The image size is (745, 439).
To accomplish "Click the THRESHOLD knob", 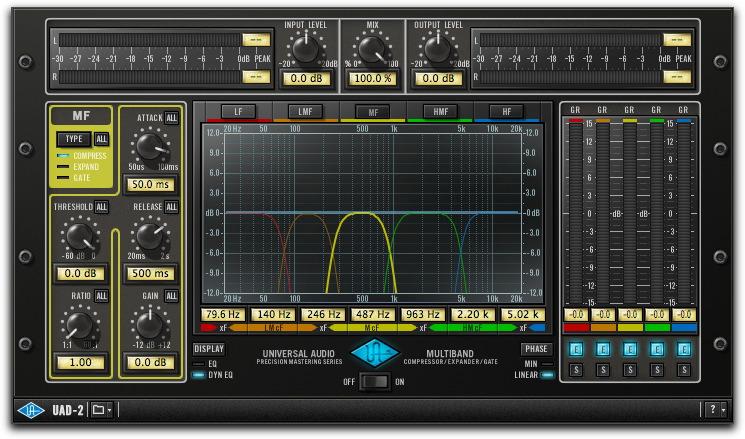I will 80,237.
